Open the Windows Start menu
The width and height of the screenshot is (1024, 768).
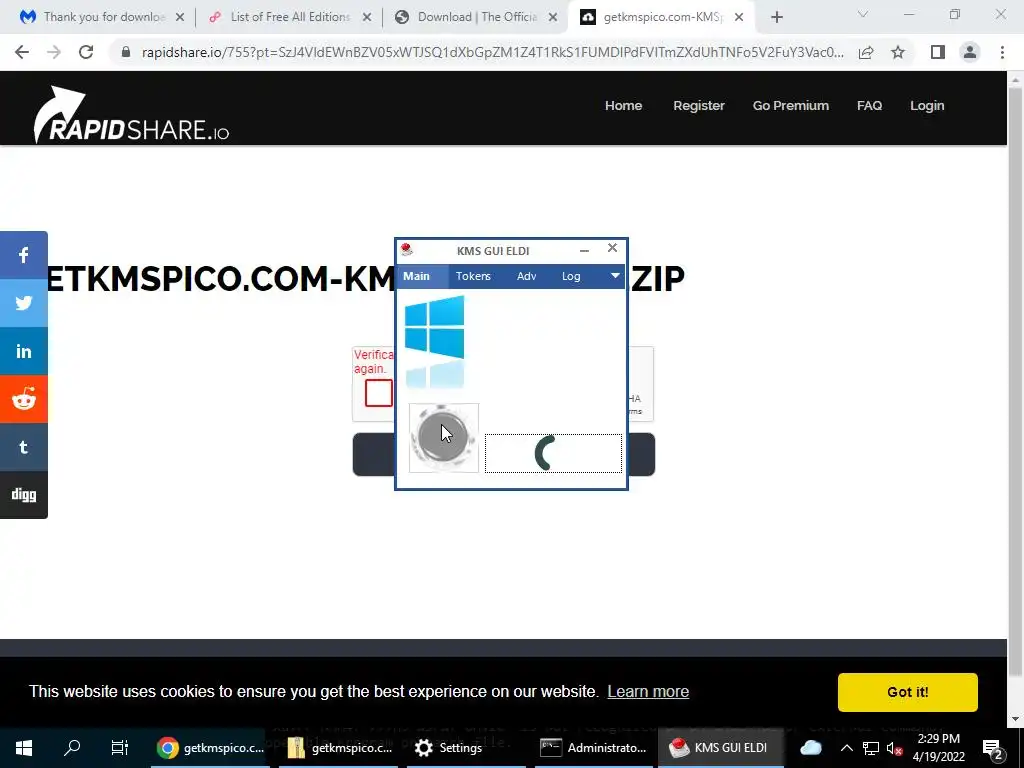tap(24, 748)
